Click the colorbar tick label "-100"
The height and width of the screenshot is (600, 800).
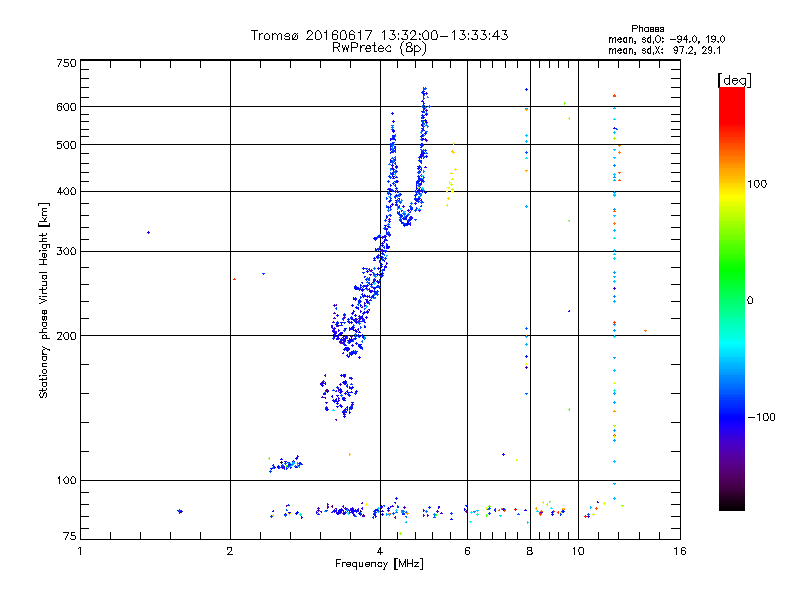click(x=761, y=417)
